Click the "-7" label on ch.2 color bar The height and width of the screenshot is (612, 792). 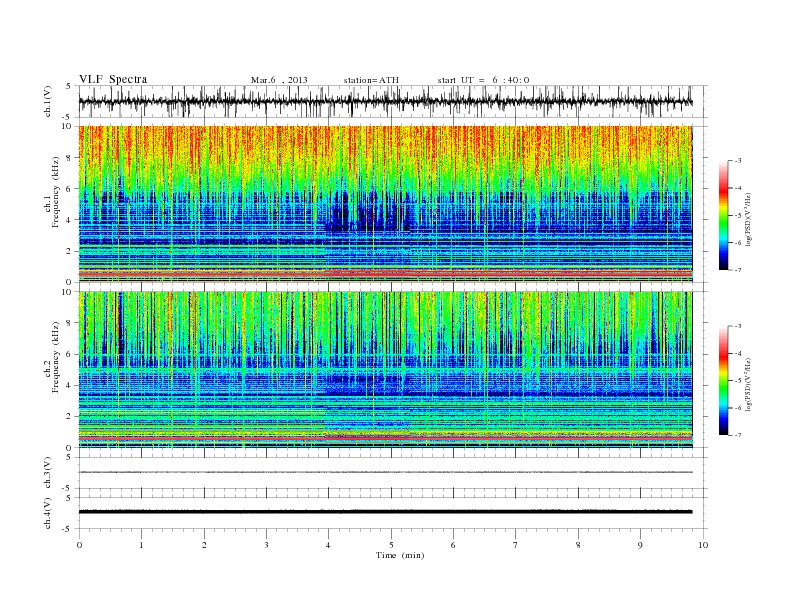click(737, 435)
